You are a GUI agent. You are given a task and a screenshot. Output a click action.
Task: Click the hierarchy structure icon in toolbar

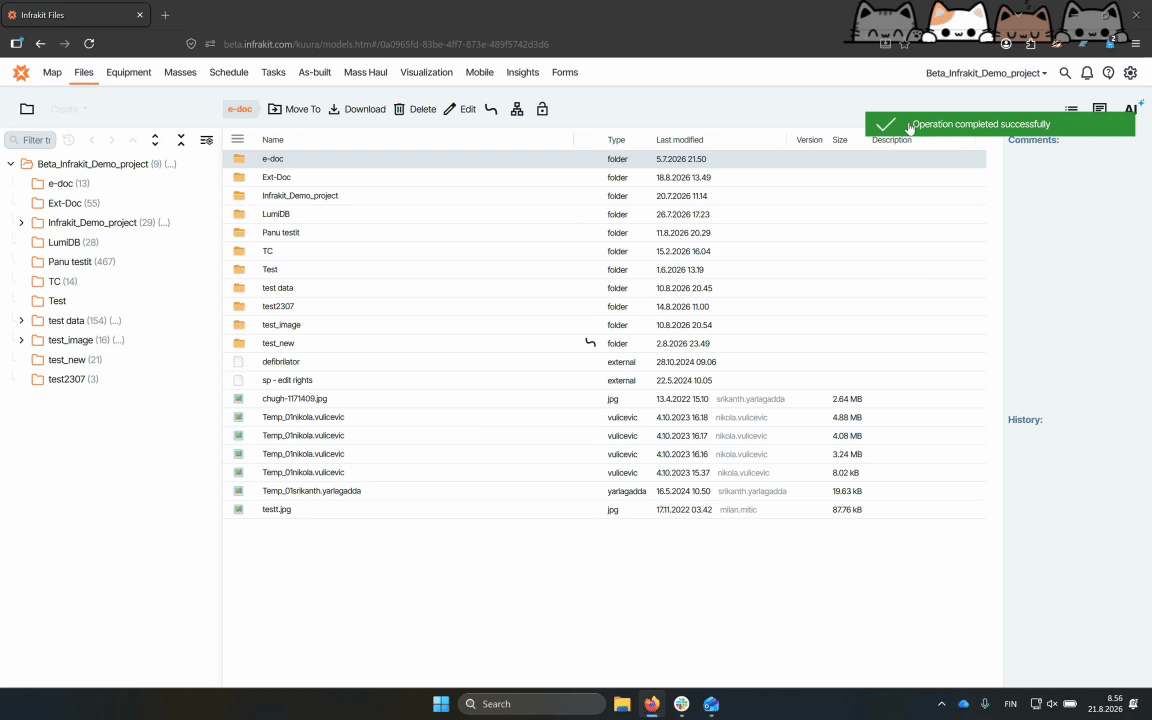coord(517,109)
